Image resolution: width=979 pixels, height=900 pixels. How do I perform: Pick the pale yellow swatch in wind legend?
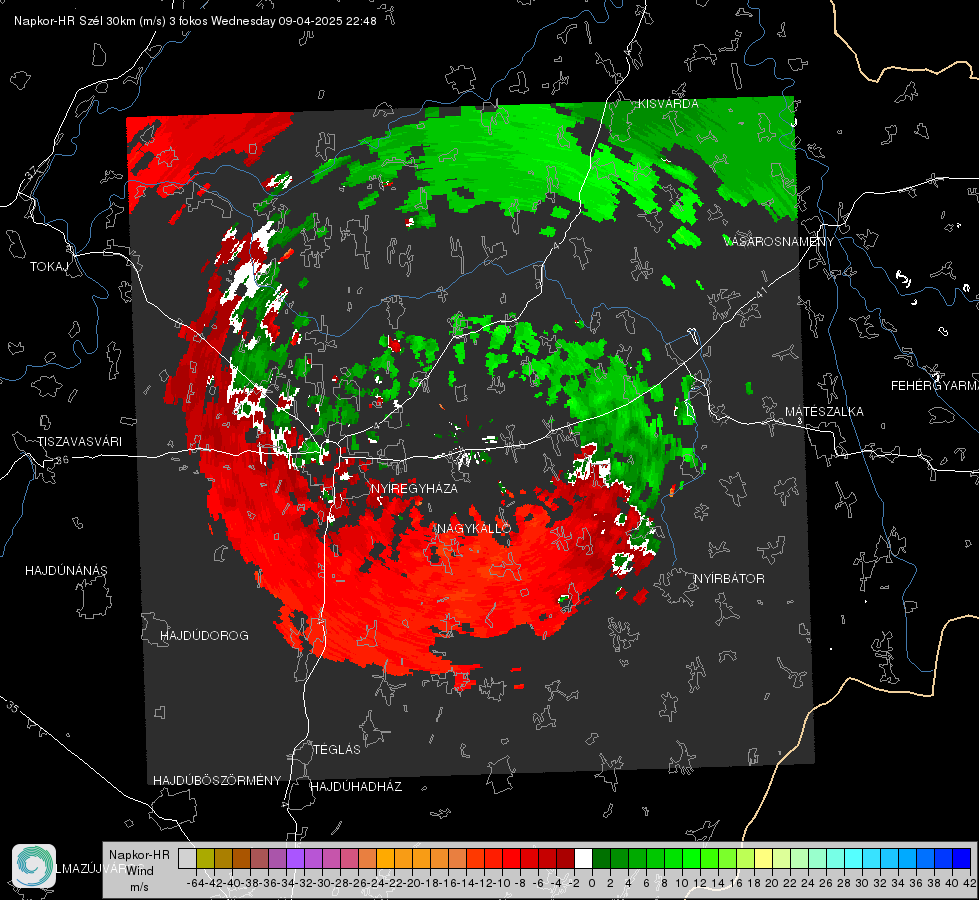tap(764, 858)
